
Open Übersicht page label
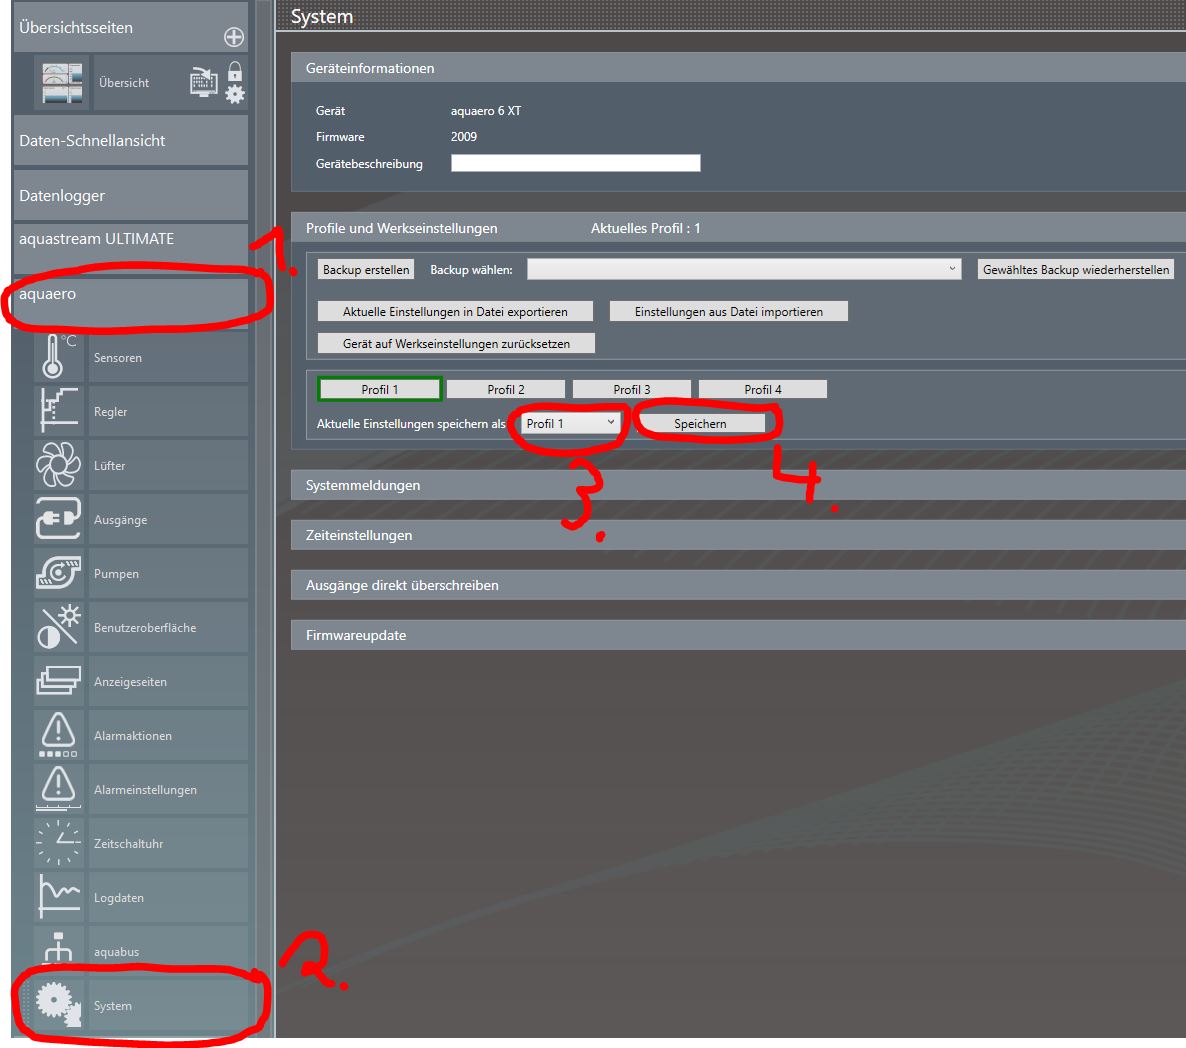pos(124,82)
